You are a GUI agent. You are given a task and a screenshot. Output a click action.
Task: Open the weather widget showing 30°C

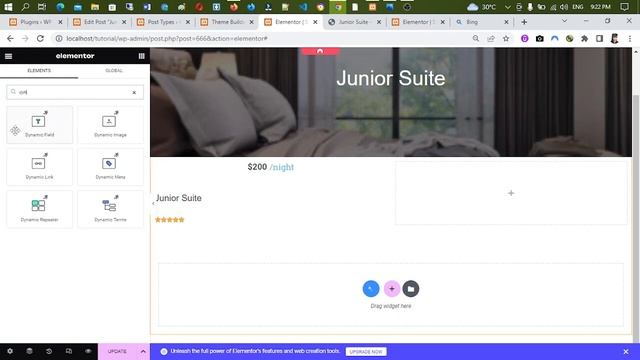point(482,7)
